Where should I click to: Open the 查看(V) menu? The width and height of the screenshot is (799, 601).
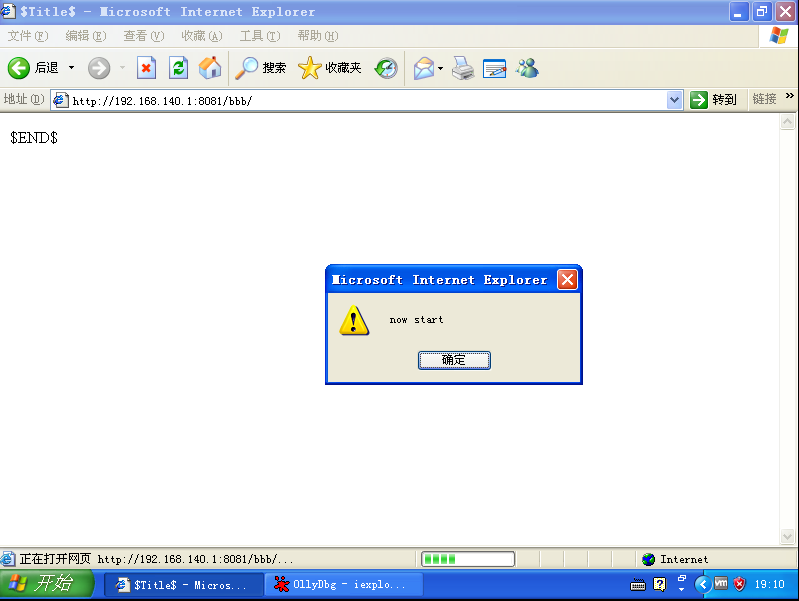[x=144, y=36]
